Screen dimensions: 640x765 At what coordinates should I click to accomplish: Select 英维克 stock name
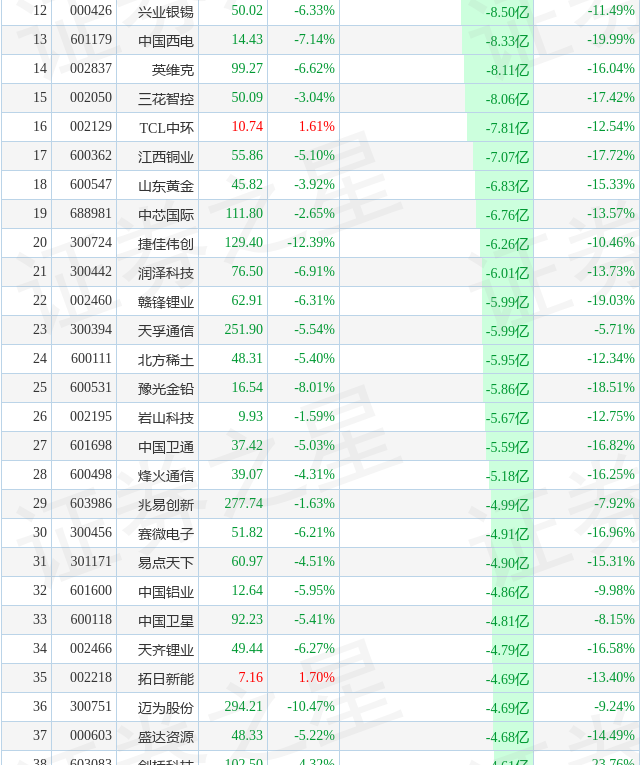pyautogui.click(x=173, y=69)
